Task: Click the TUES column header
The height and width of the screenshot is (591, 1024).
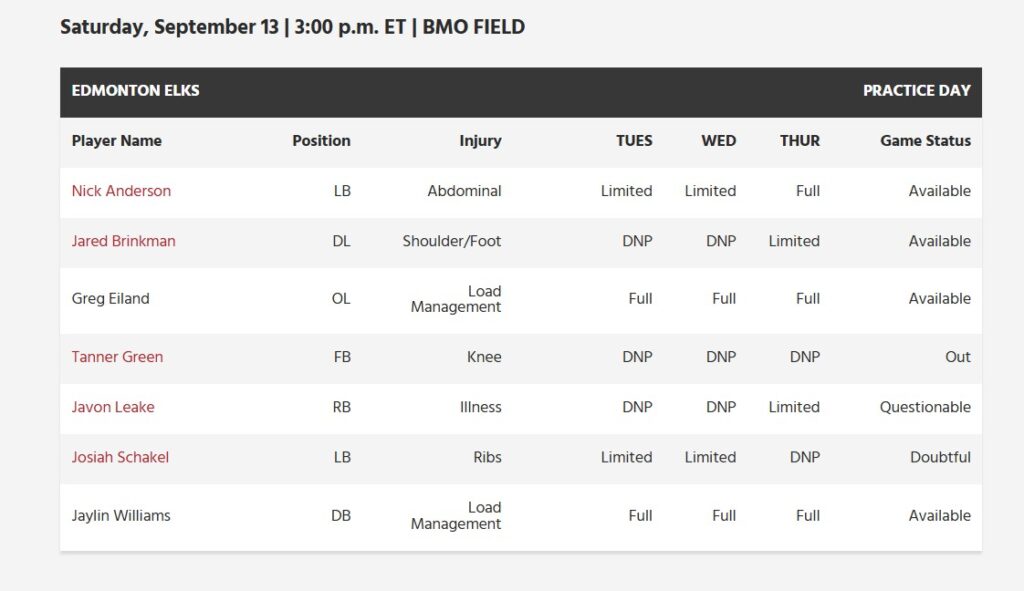Action: [634, 141]
